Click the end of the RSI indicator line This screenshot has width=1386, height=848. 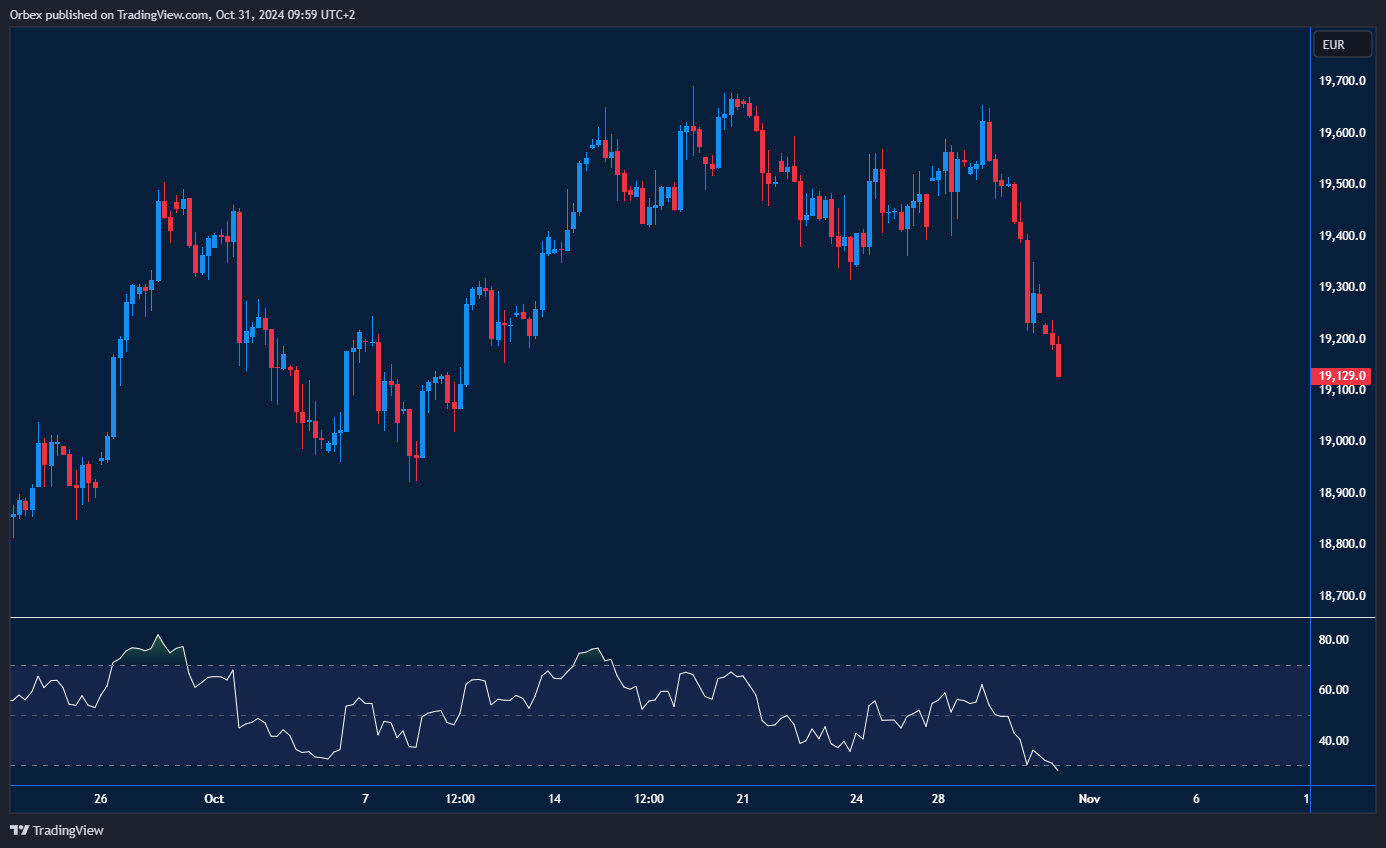click(x=1057, y=770)
